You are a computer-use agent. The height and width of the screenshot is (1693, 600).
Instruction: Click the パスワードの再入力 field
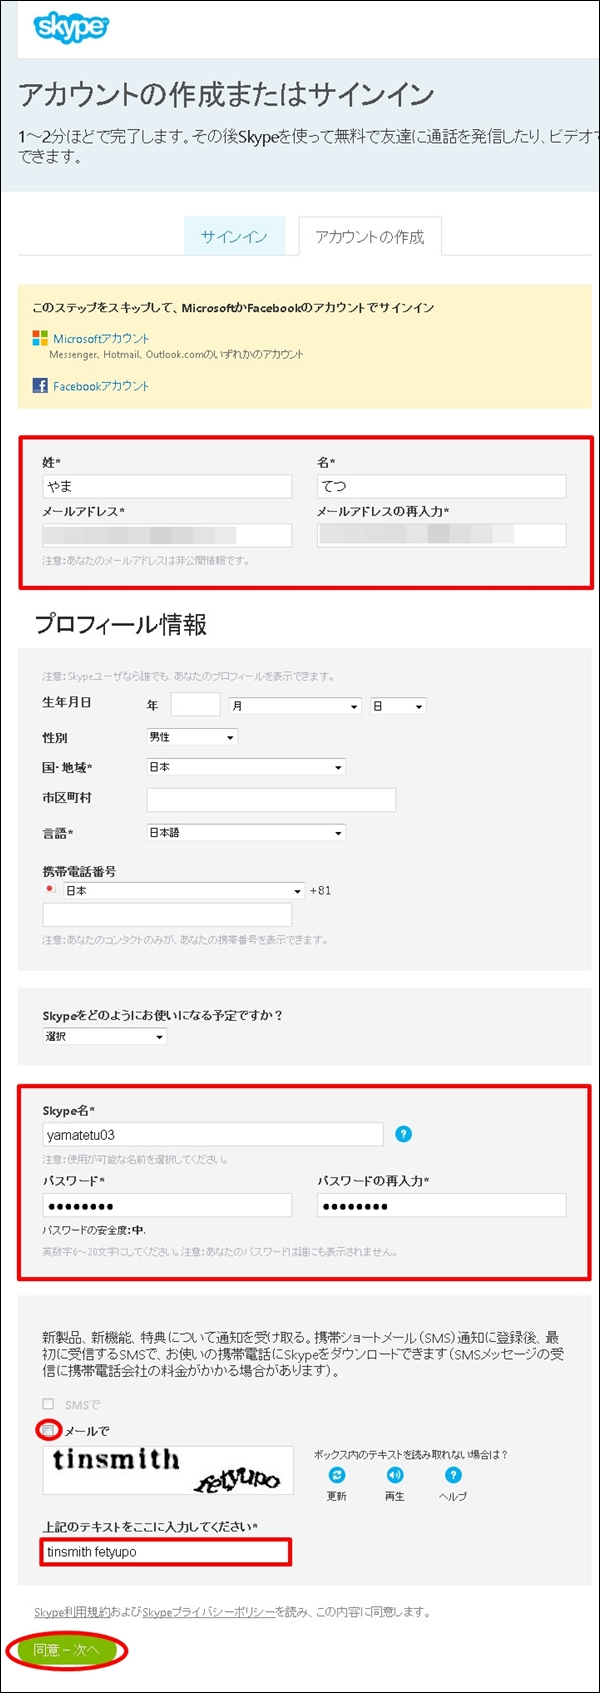[x=441, y=1205]
